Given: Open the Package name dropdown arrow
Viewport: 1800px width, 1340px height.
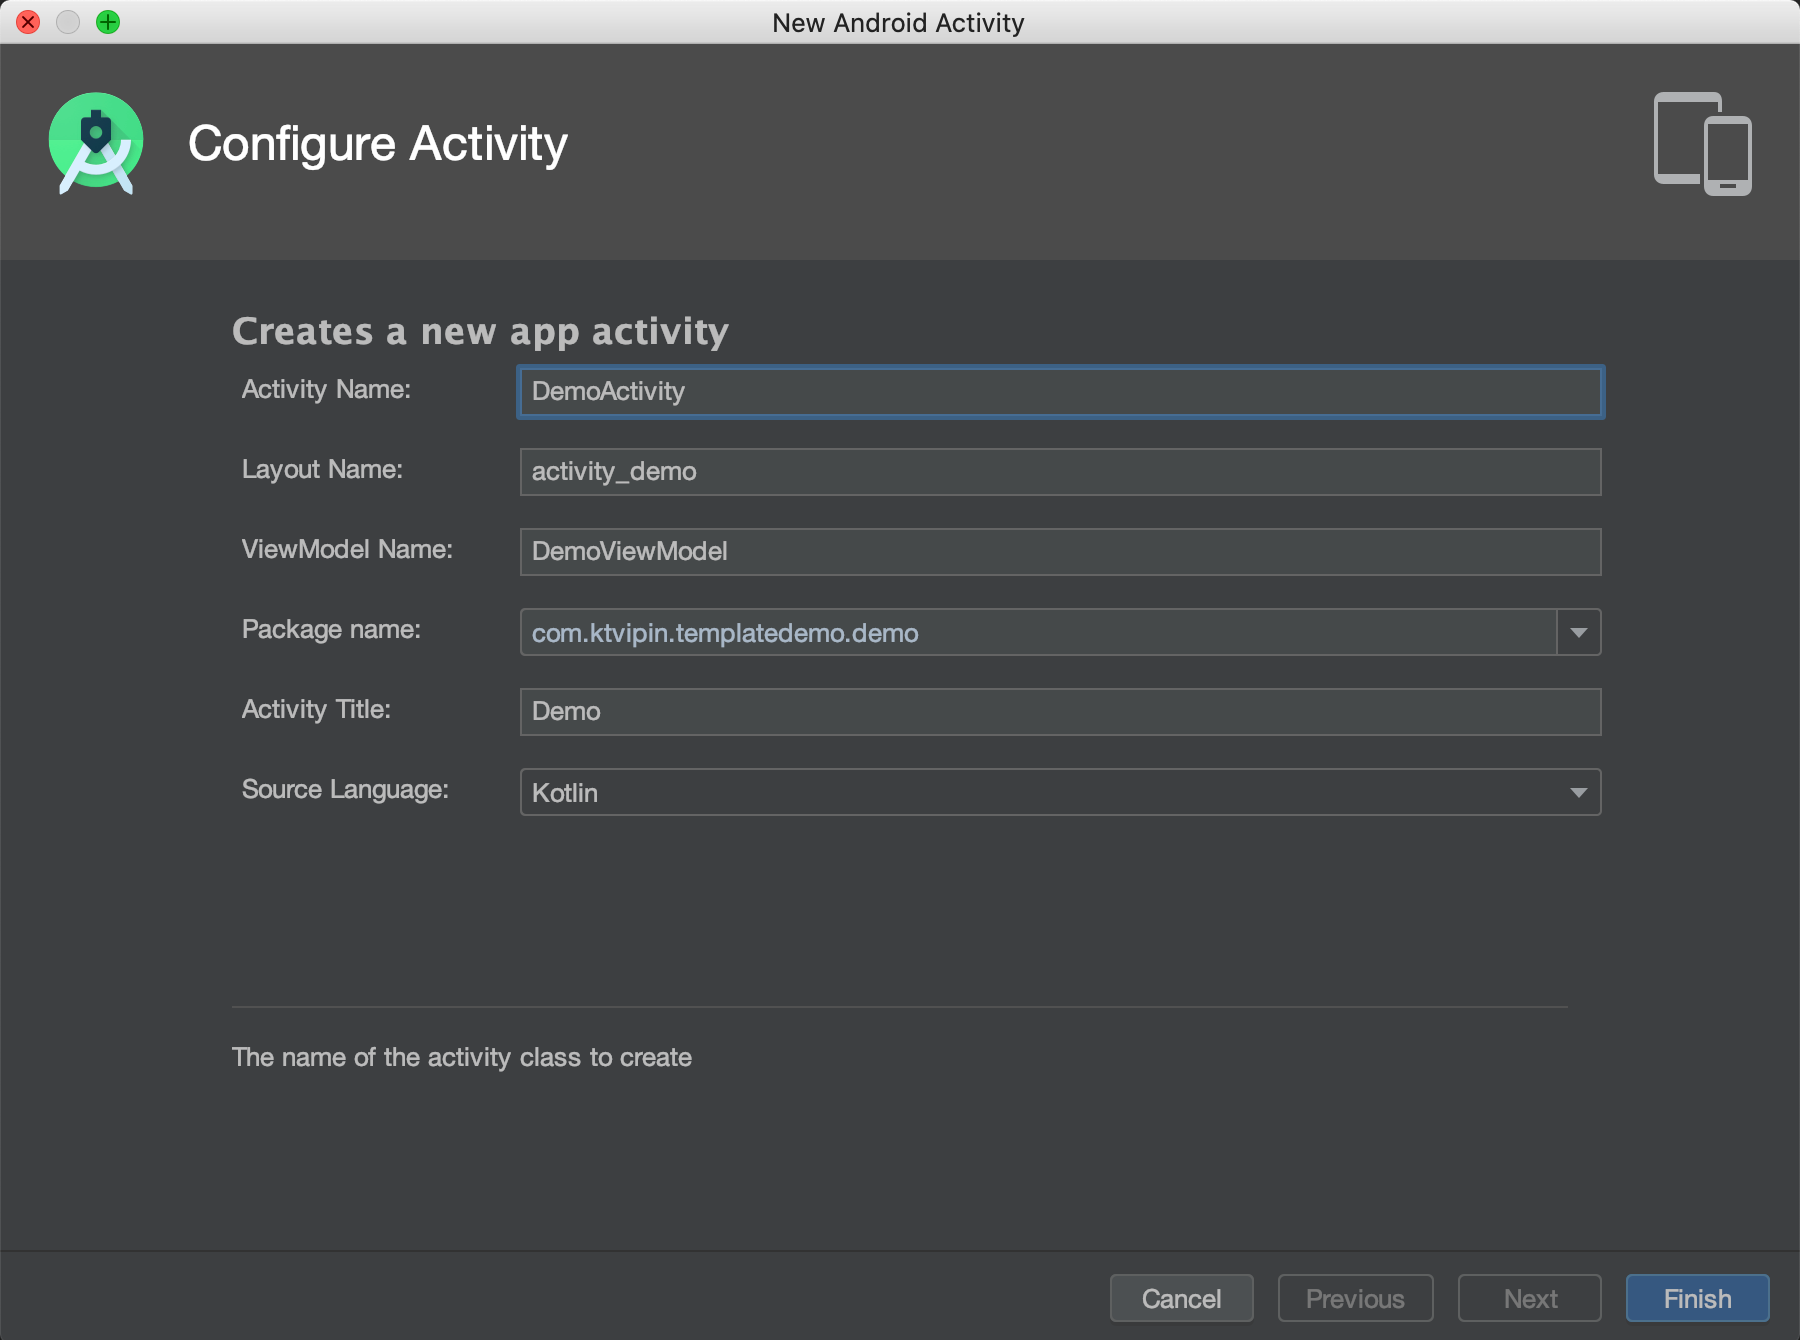Looking at the screenshot, I should tap(1579, 632).
